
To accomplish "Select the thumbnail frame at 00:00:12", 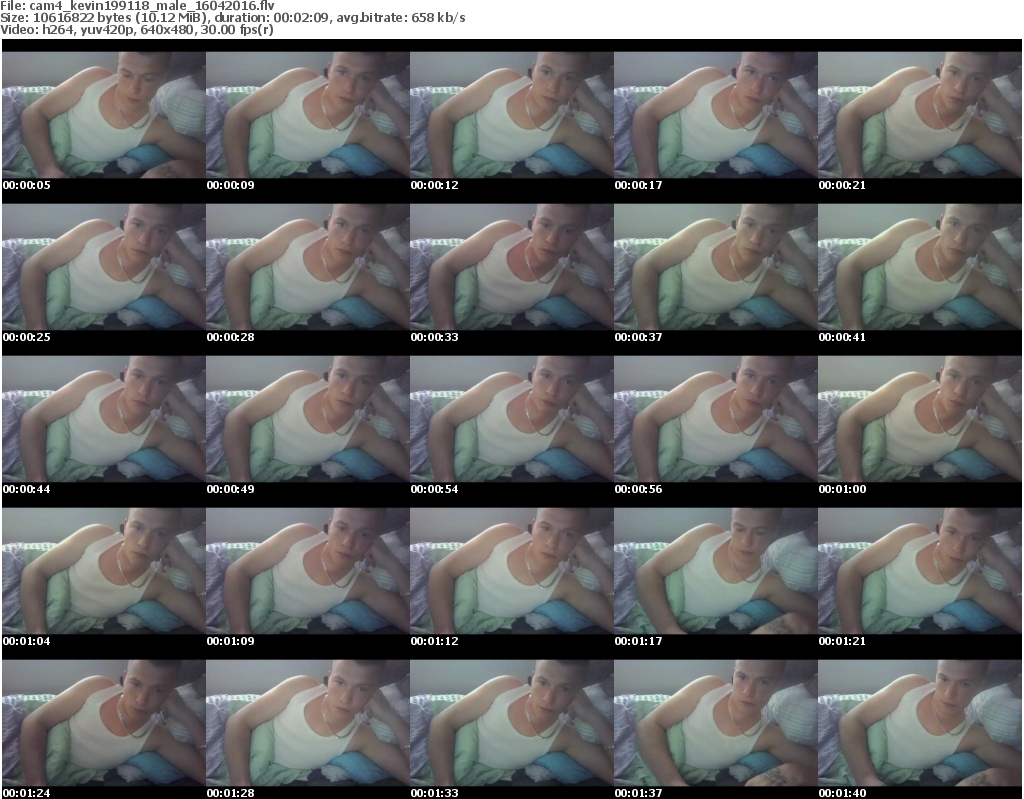I will point(511,115).
